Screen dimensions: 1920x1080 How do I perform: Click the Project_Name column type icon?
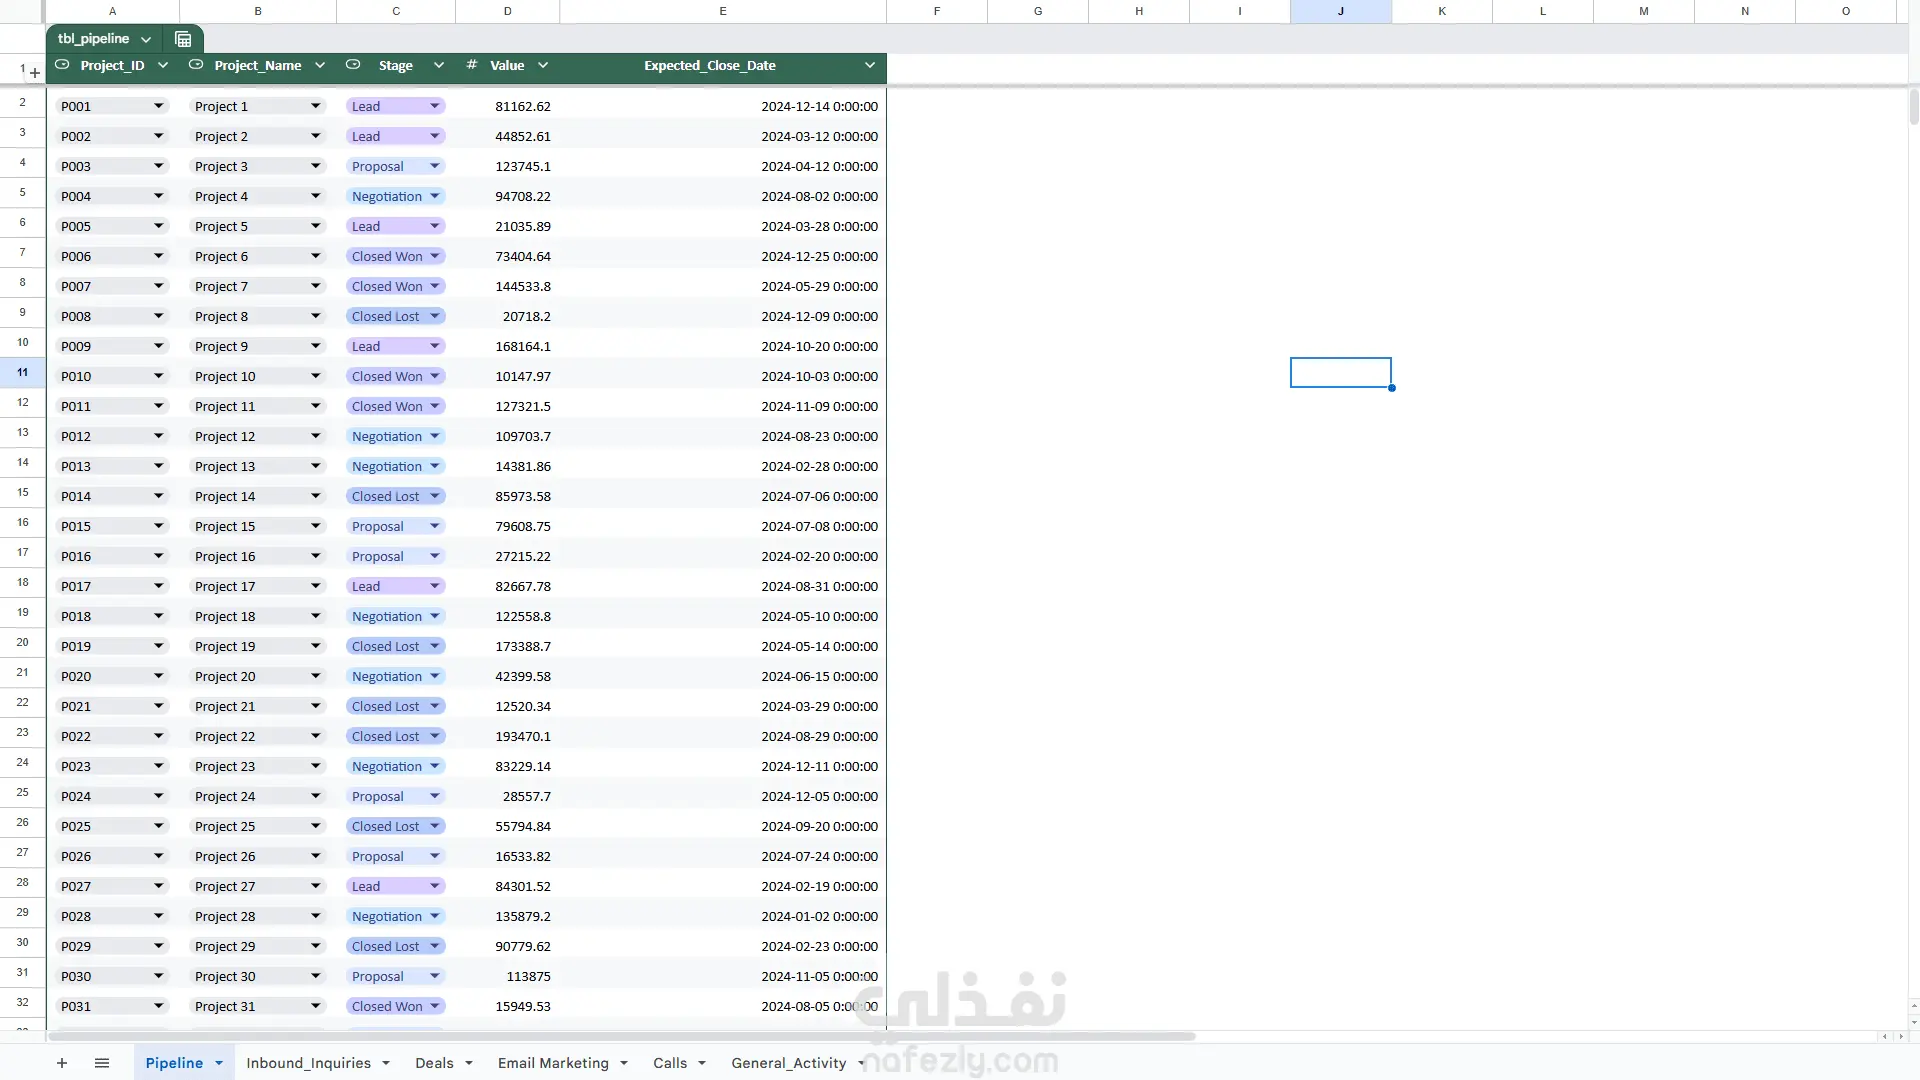pyautogui.click(x=196, y=65)
